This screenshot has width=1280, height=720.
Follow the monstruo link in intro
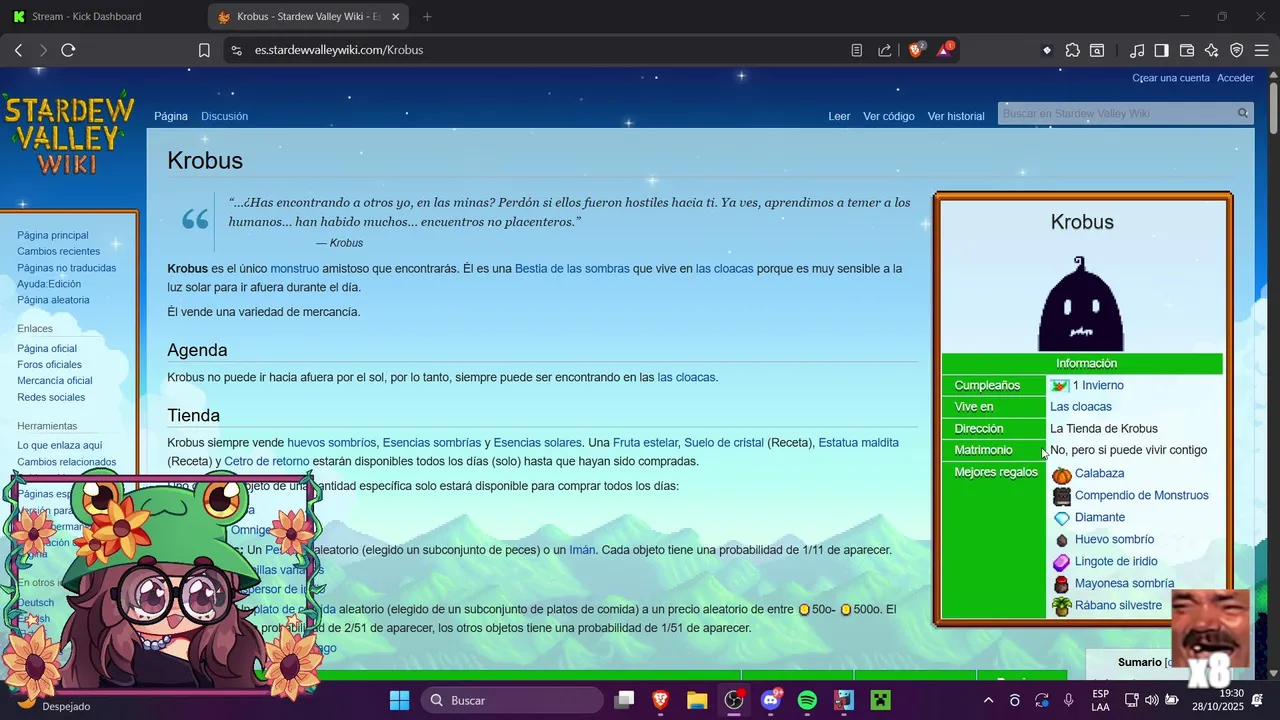coord(294,269)
